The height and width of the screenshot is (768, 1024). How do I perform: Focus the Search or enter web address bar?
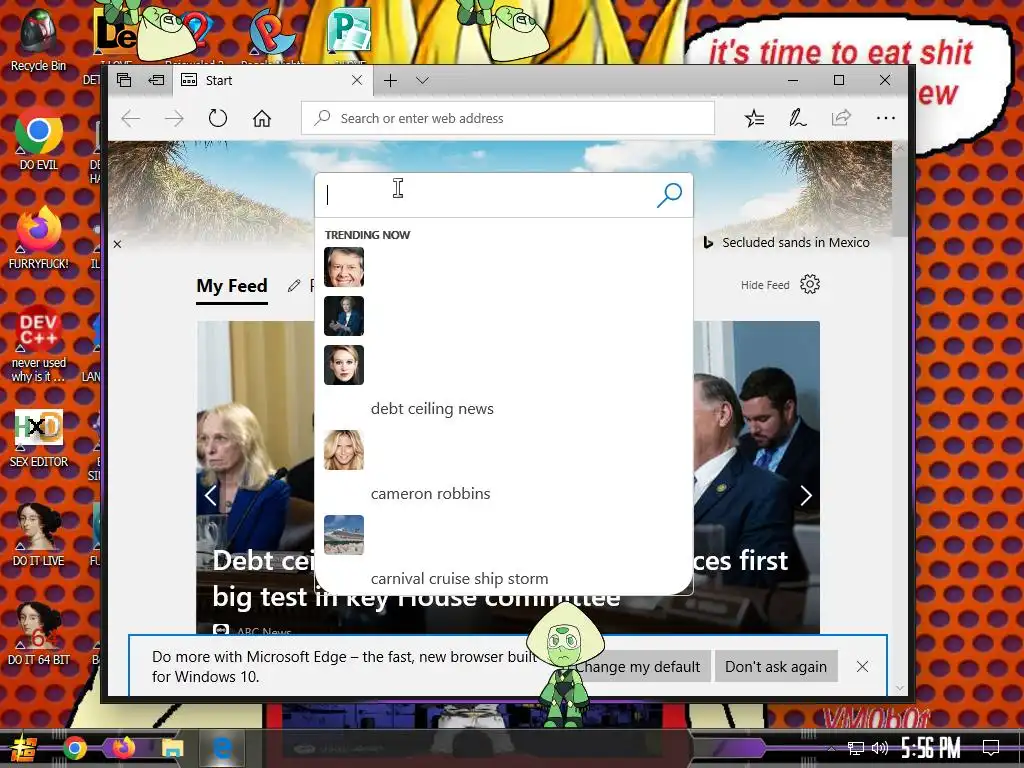507,118
